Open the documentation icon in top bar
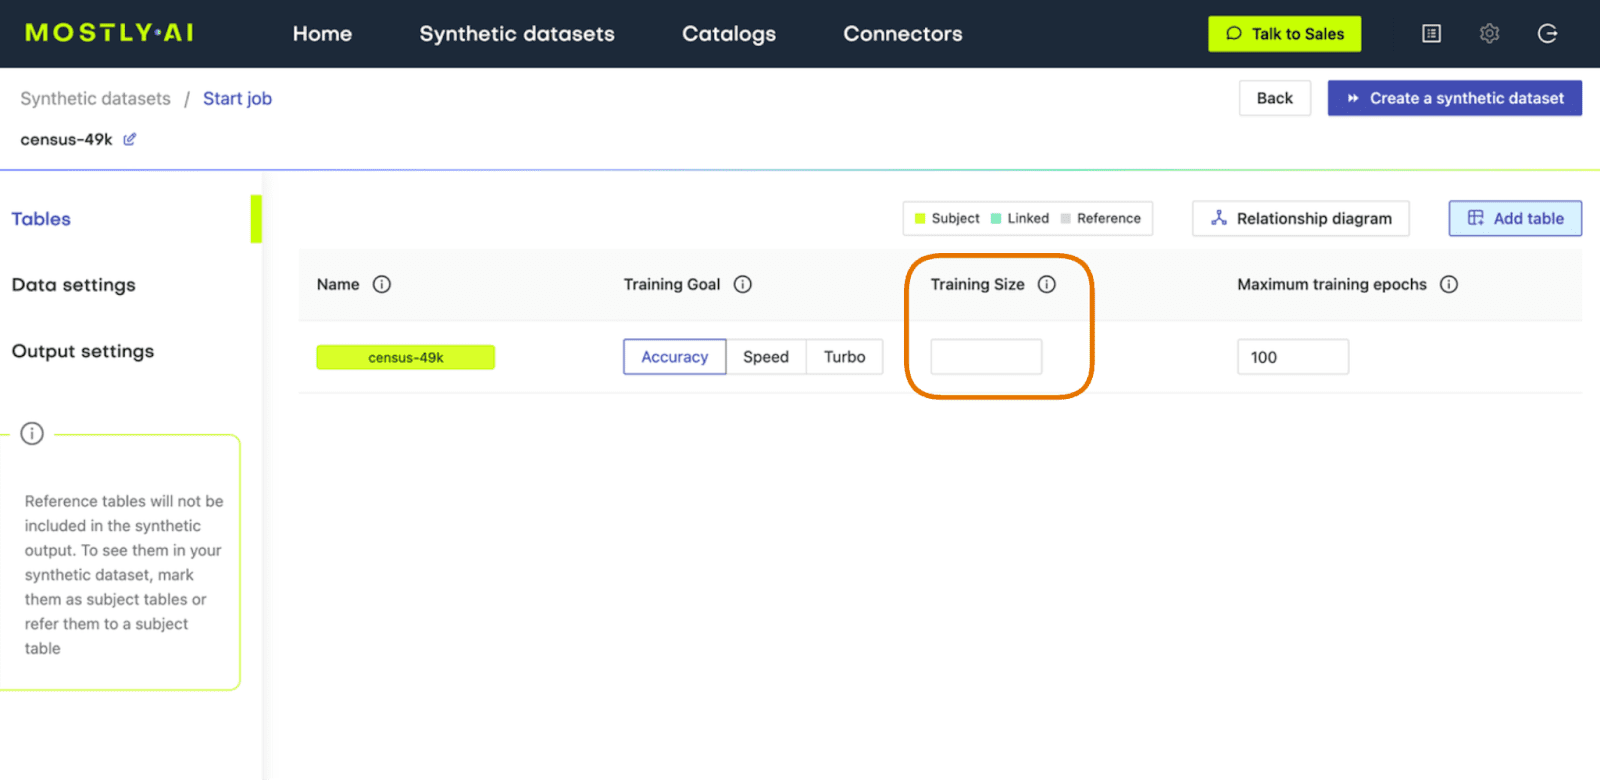Viewport: 1600px width, 780px height. [x=1432, y=34]
